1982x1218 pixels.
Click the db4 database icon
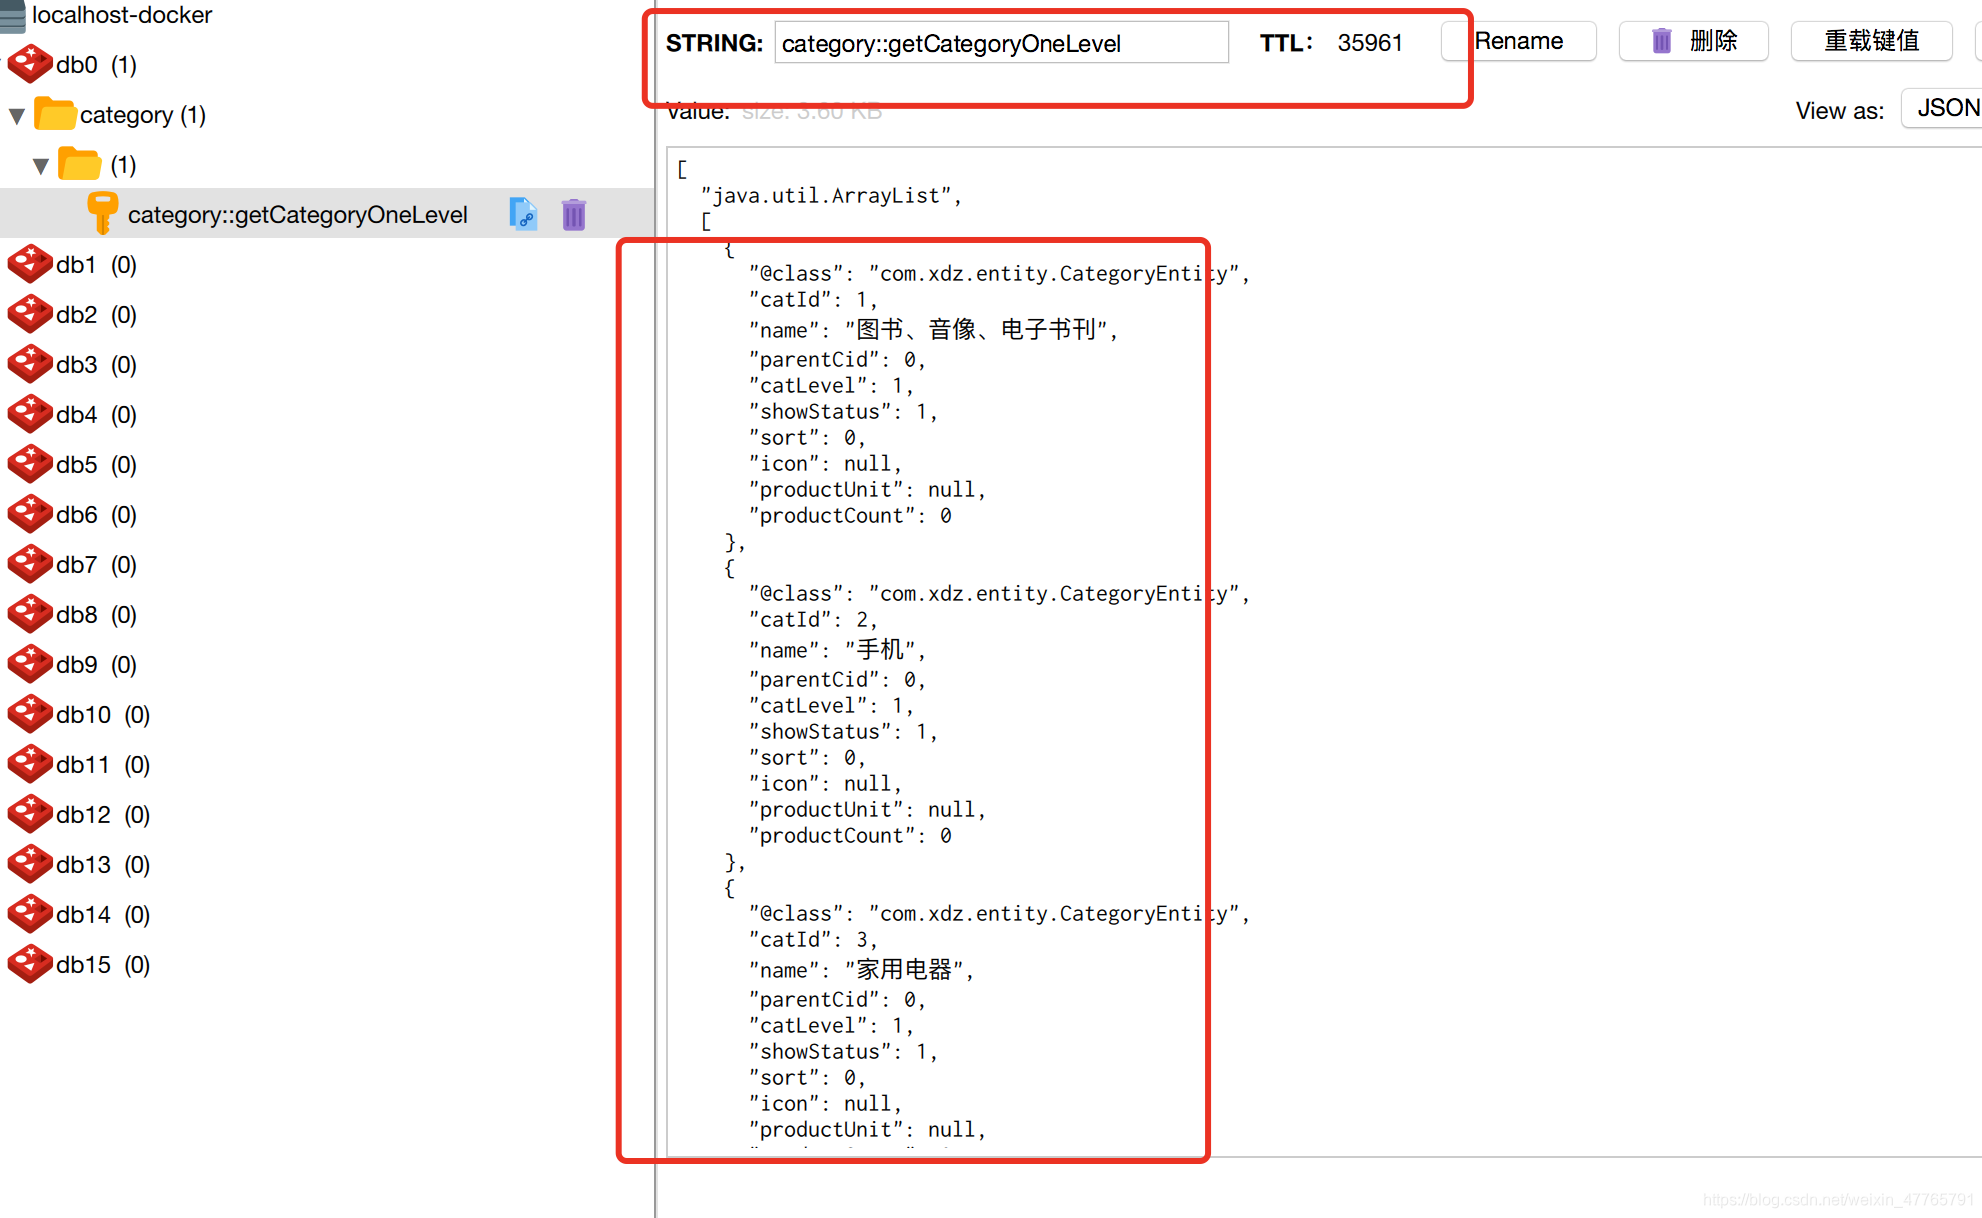pos(30,414)
